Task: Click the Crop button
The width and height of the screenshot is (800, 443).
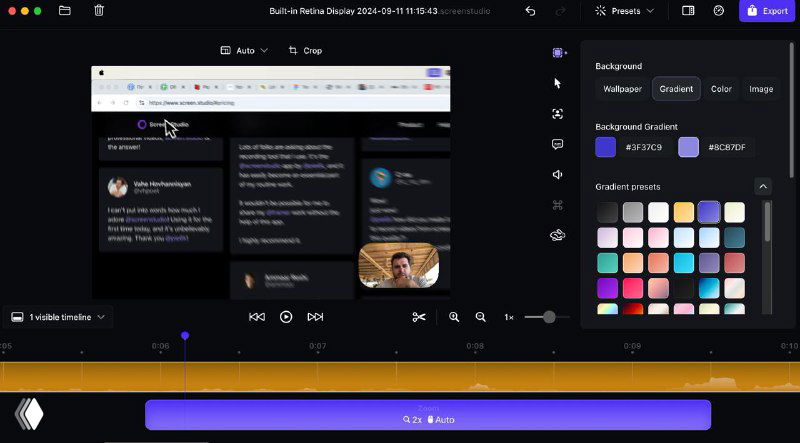Action: [x=305, y=50]
